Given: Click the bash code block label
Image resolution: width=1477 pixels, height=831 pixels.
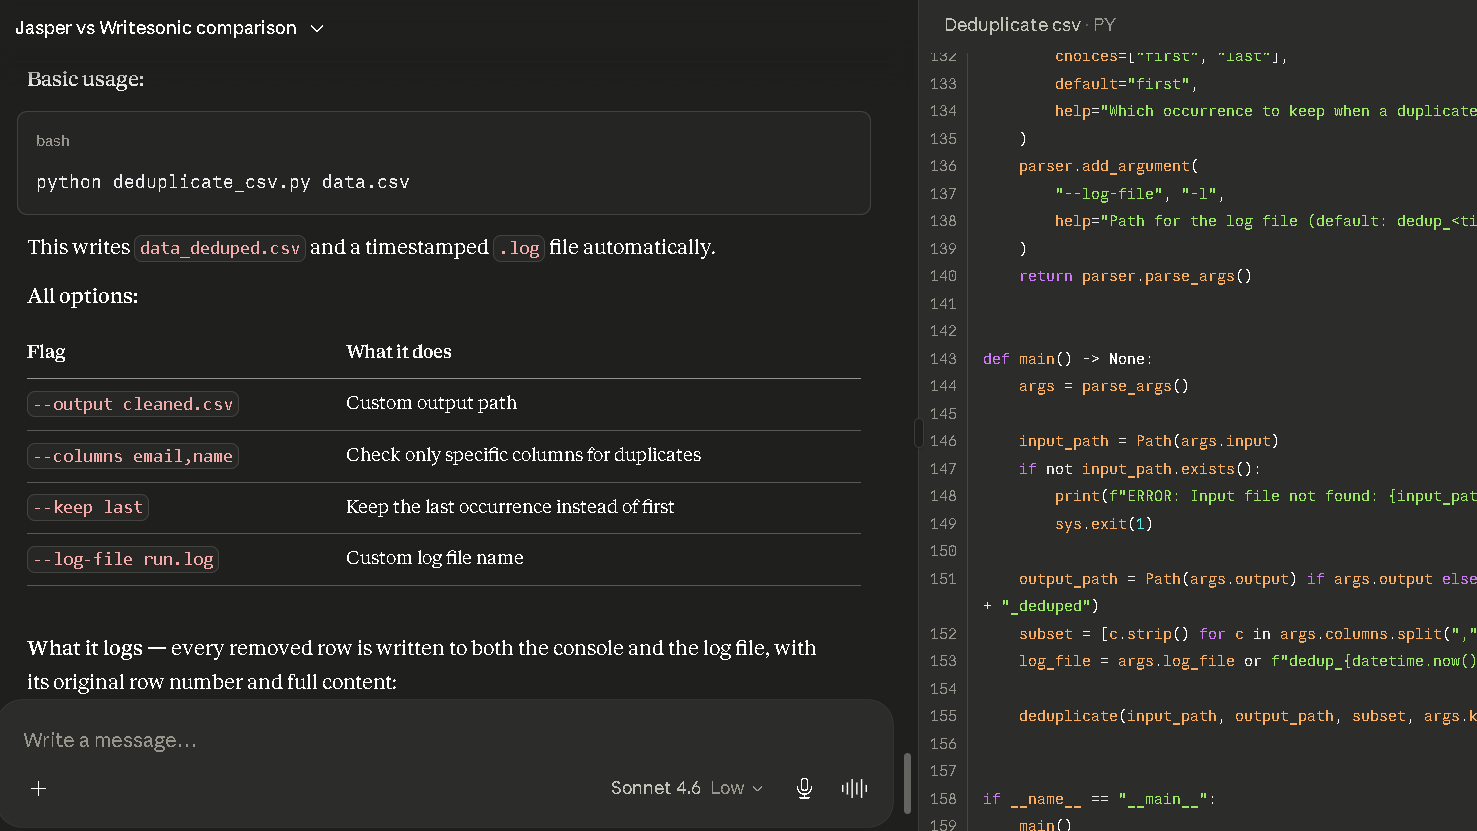Looking at the screenshot, I should (53, 141).
